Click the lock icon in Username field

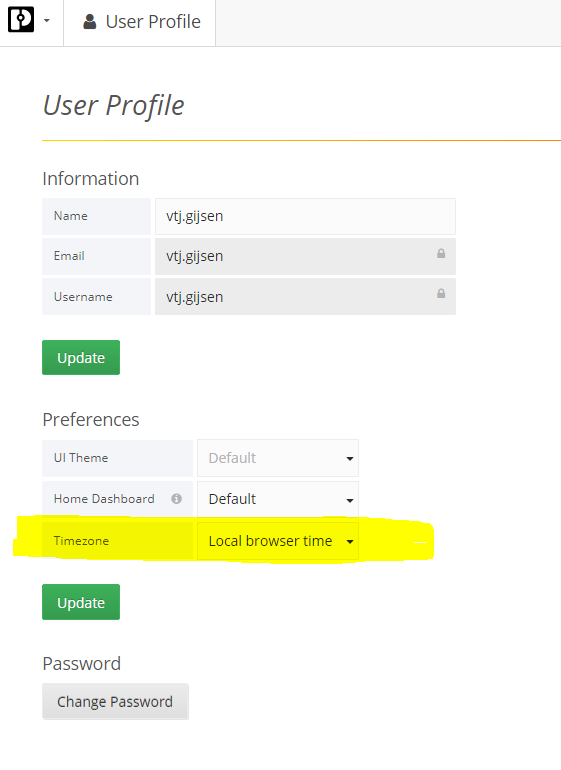[x=441, y=294]
